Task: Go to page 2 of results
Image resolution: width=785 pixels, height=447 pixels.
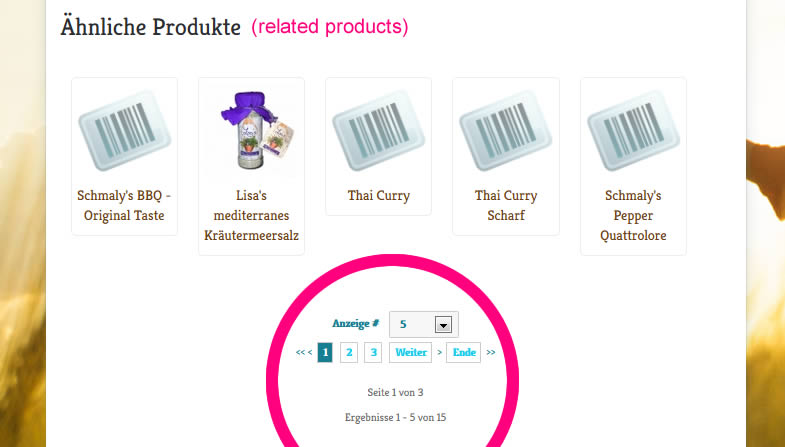Action: (x=349, y=352)
